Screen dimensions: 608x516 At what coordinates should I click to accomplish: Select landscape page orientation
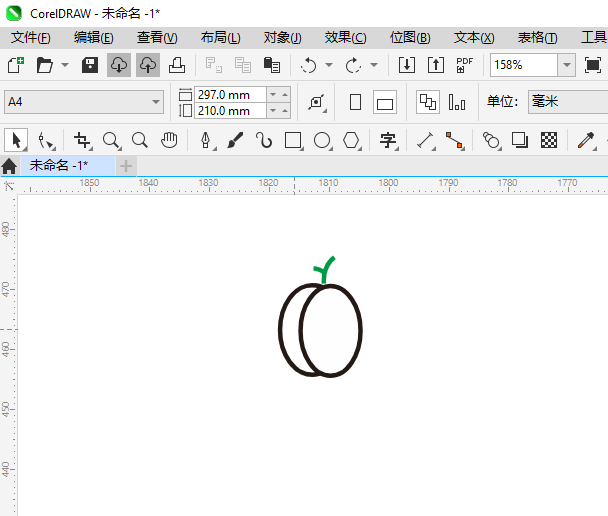coord(385,102)
